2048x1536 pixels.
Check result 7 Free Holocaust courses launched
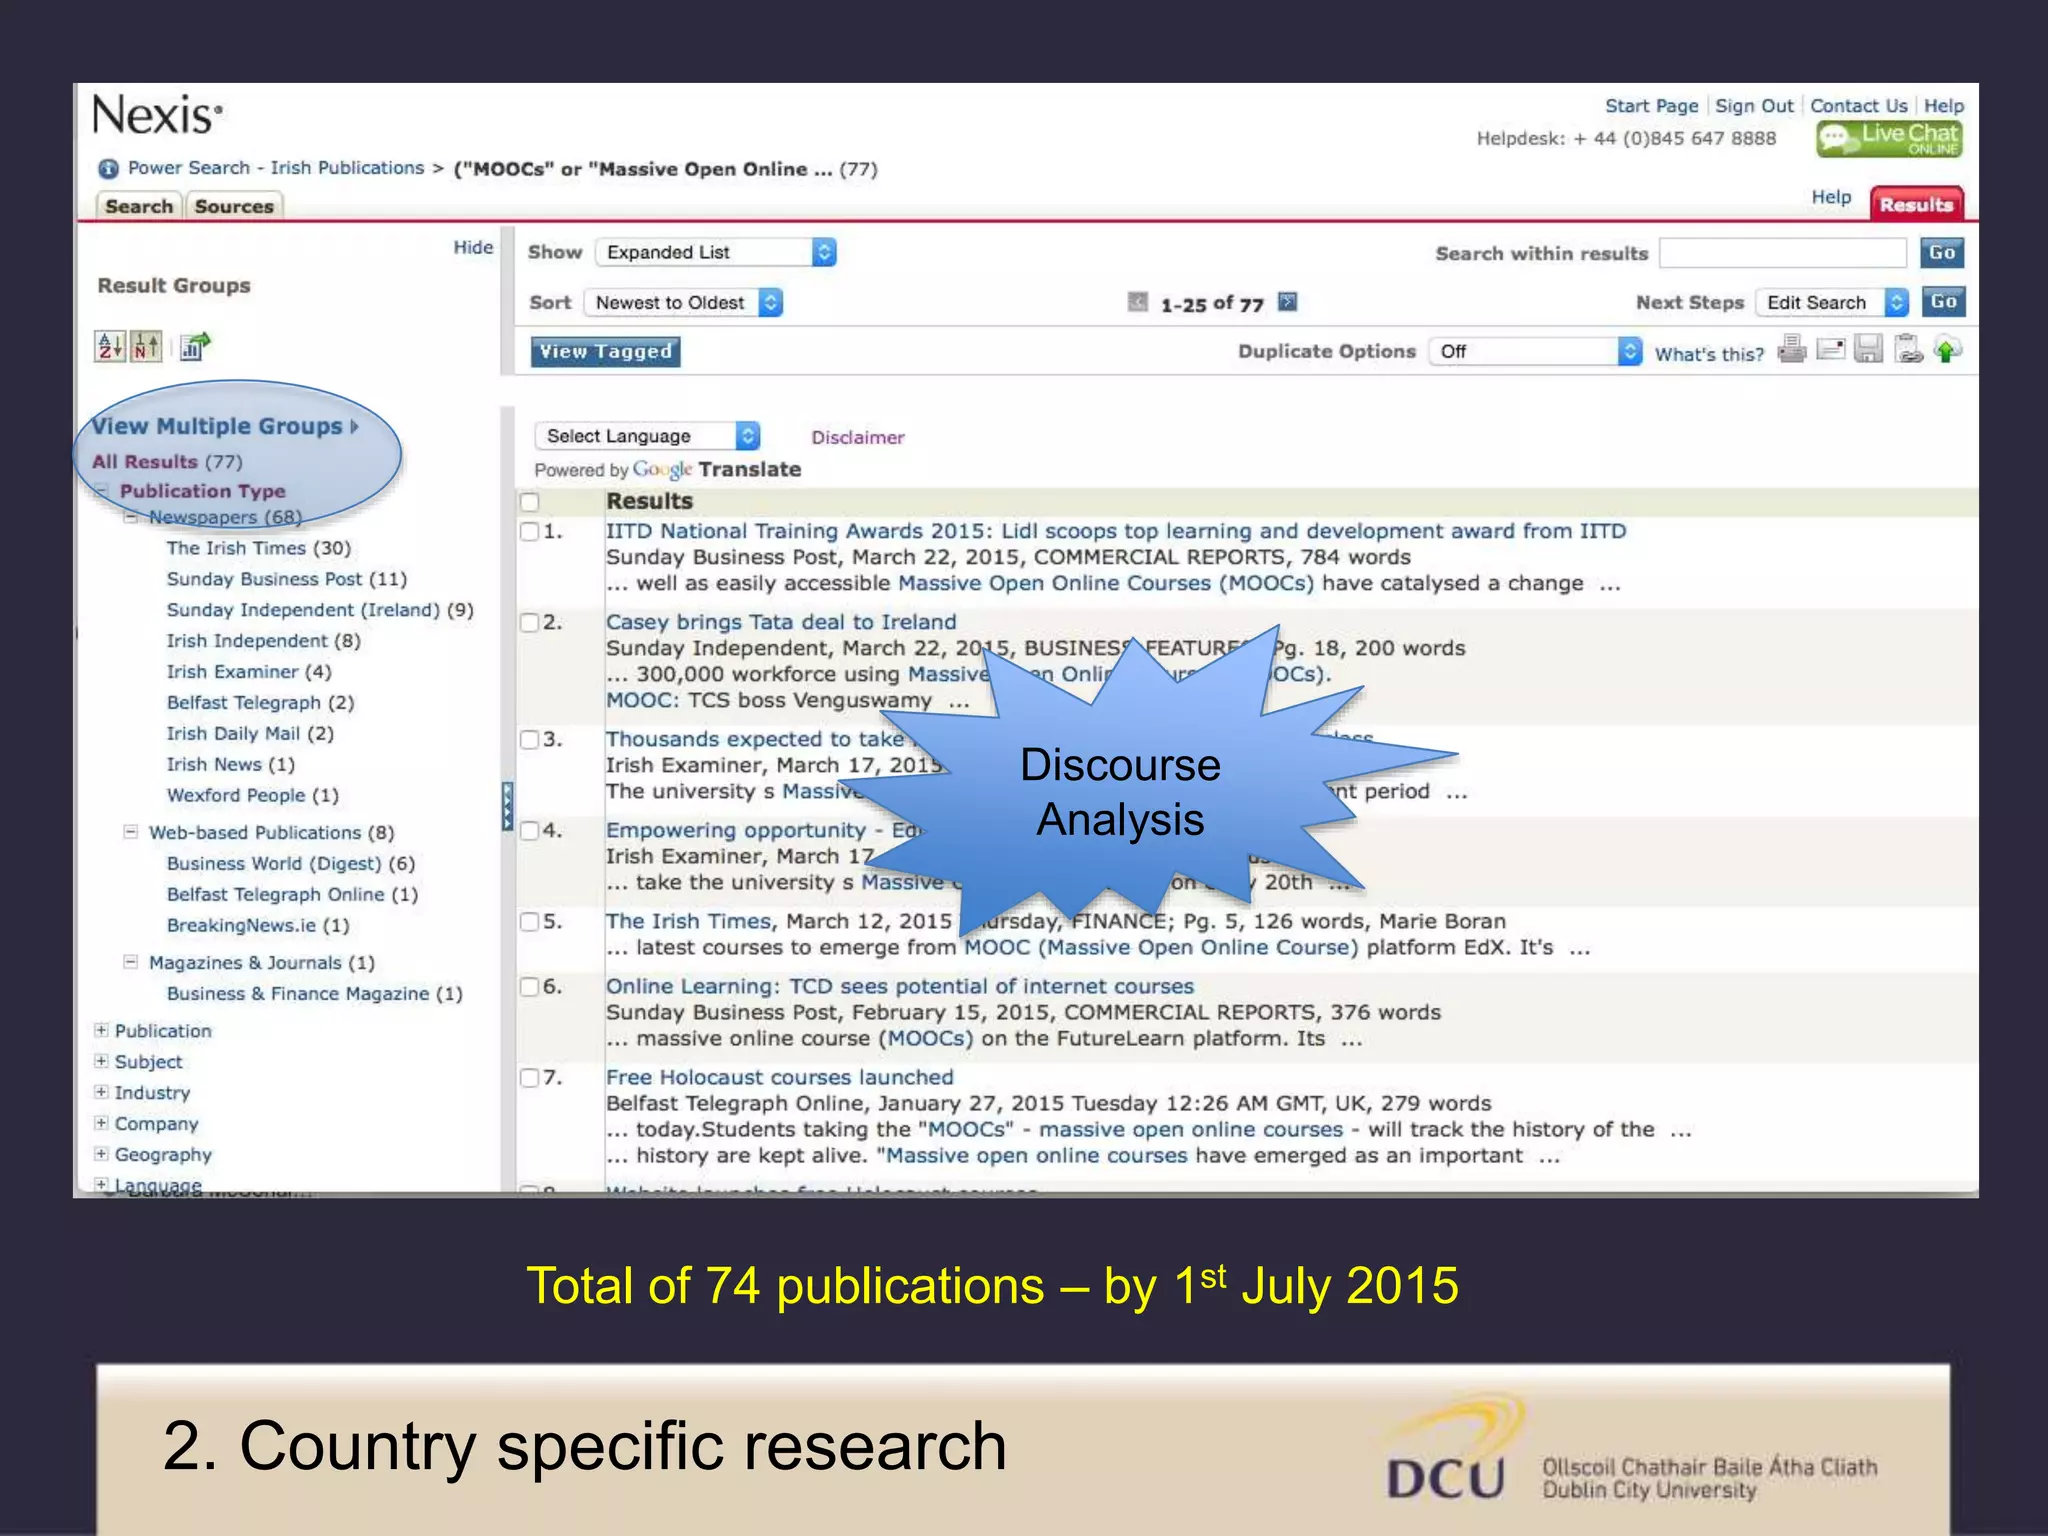coord(530,1078)
